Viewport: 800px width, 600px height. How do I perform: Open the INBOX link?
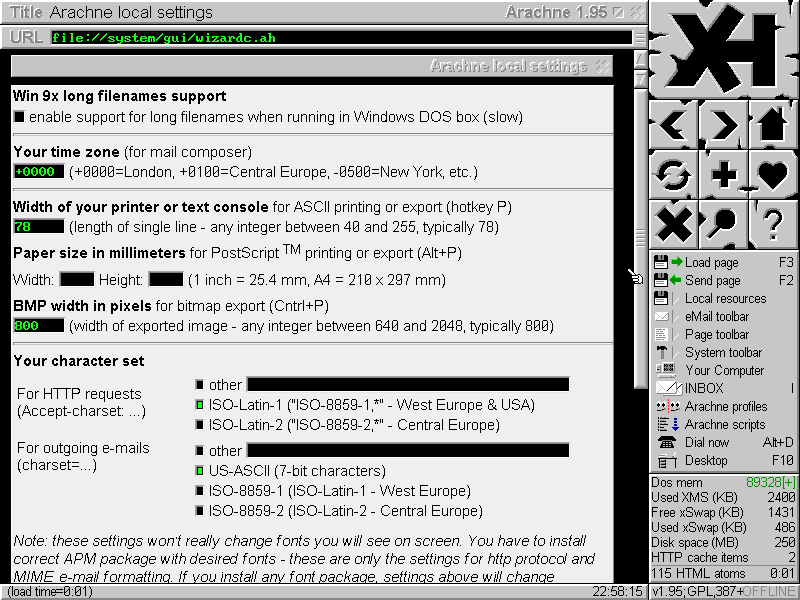click(x=704, y=388)
